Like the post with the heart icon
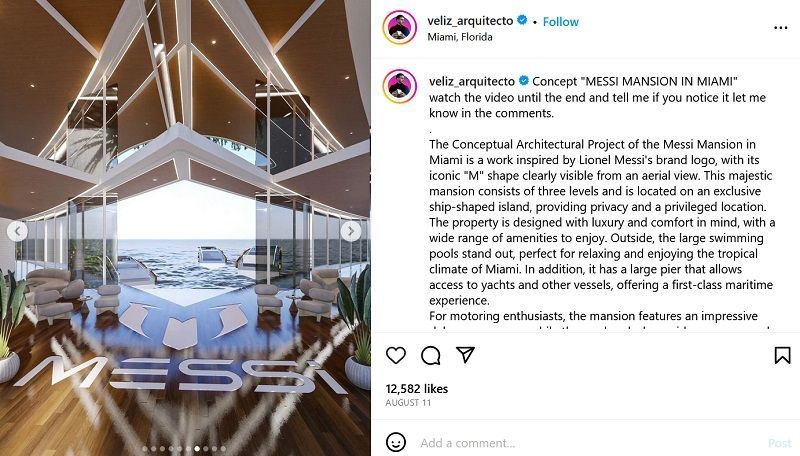Viewport: 800px width, 456px height. pos(396,355)
